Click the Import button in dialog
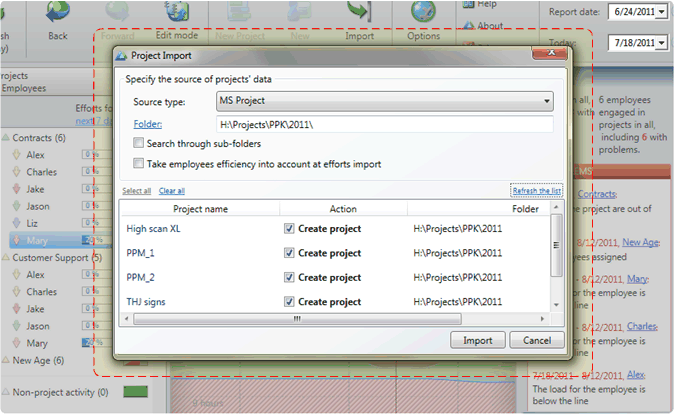Image resolution: width=675 pixels, height=415 pixels. [x=477, y=341]
